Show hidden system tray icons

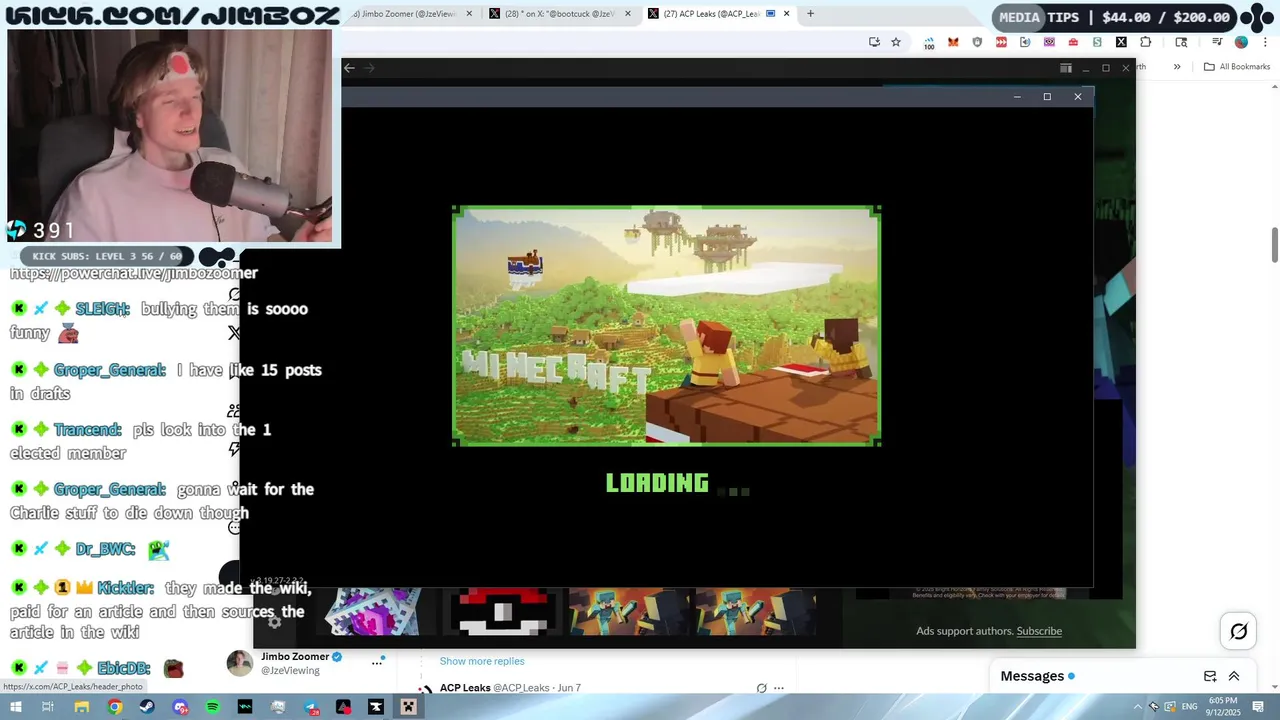pos(1137,707)
